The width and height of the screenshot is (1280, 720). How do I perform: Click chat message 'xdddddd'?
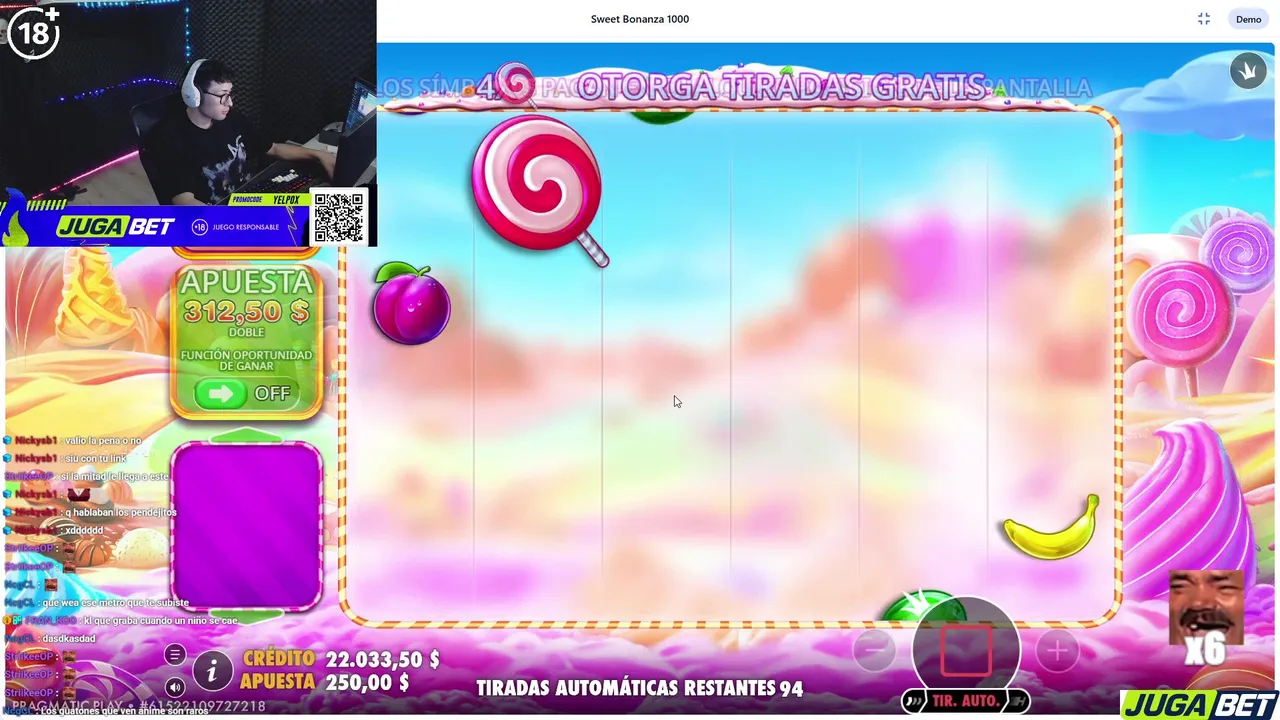coord(84,530)
